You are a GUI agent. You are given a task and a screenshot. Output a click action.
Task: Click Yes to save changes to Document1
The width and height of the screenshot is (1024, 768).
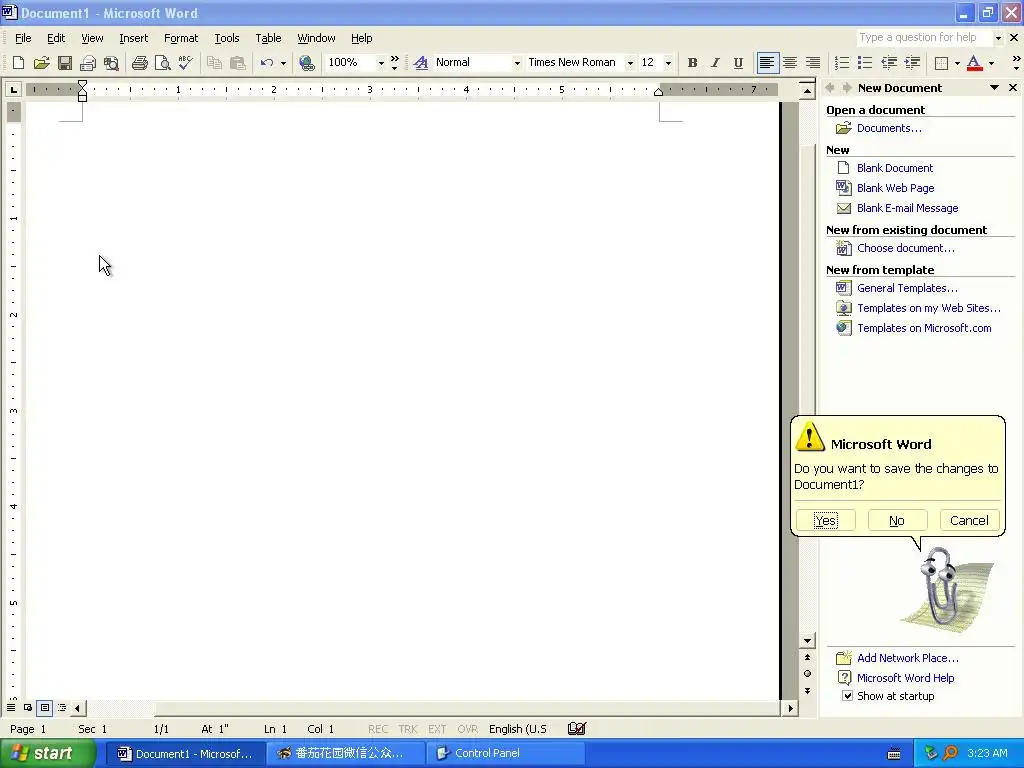coord(825,520)
